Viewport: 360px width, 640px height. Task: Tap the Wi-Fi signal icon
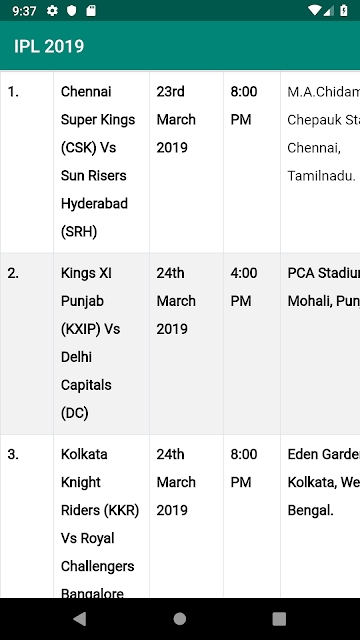(315, 11)
